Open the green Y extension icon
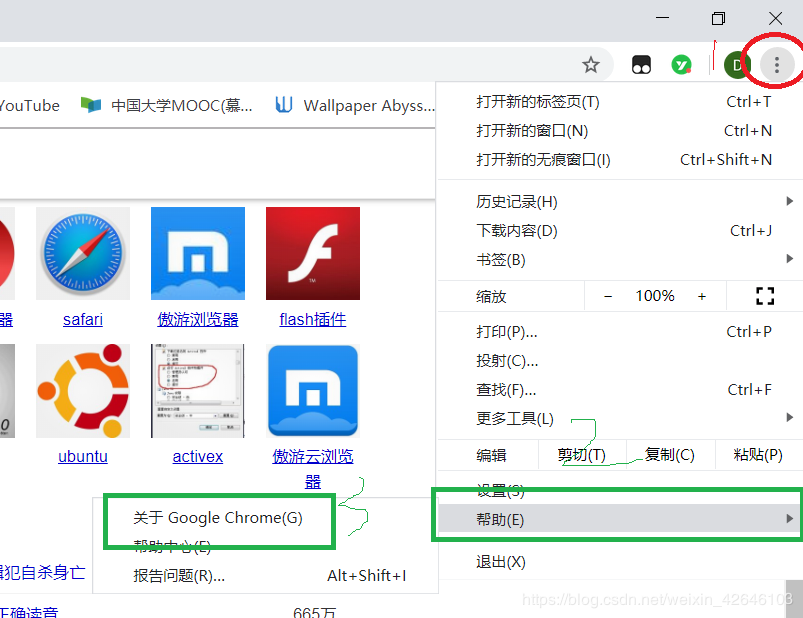The image size is (803, 618). click(681, 65)
